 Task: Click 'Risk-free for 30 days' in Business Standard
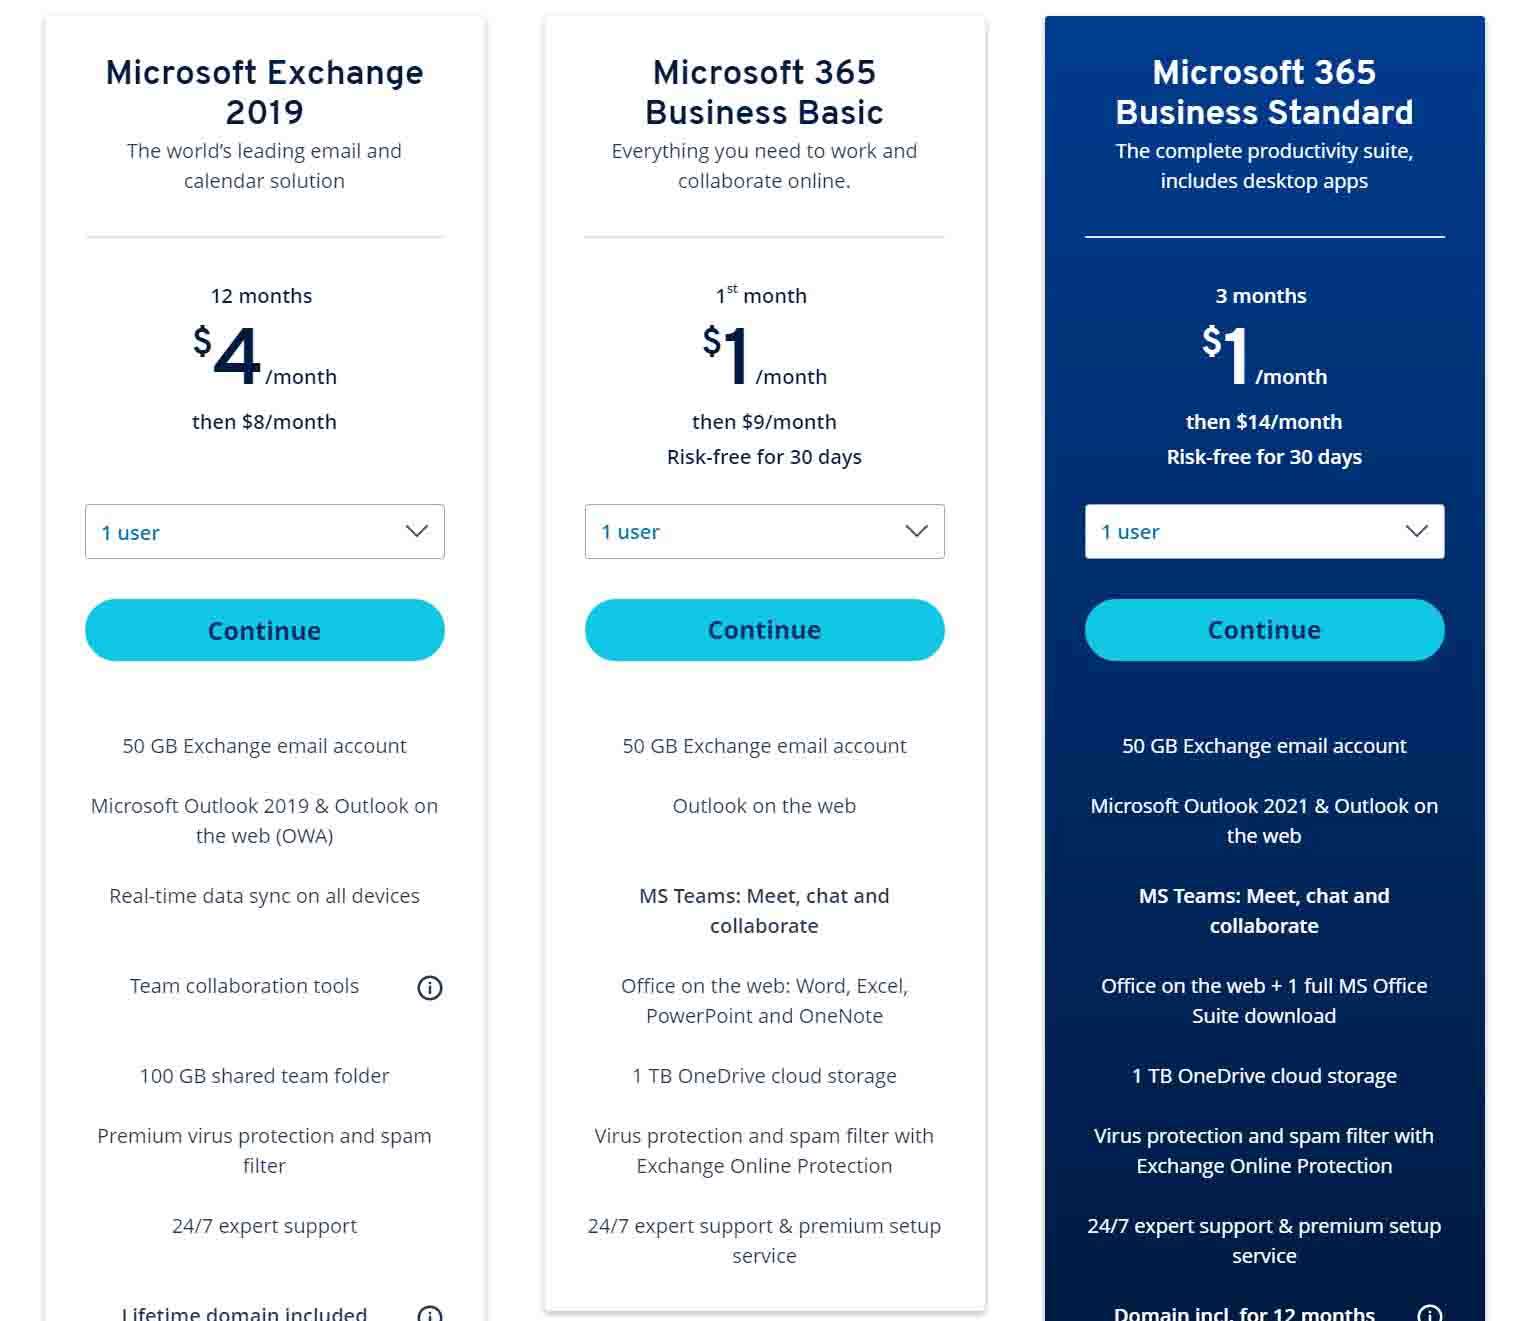click(1264, 457)
